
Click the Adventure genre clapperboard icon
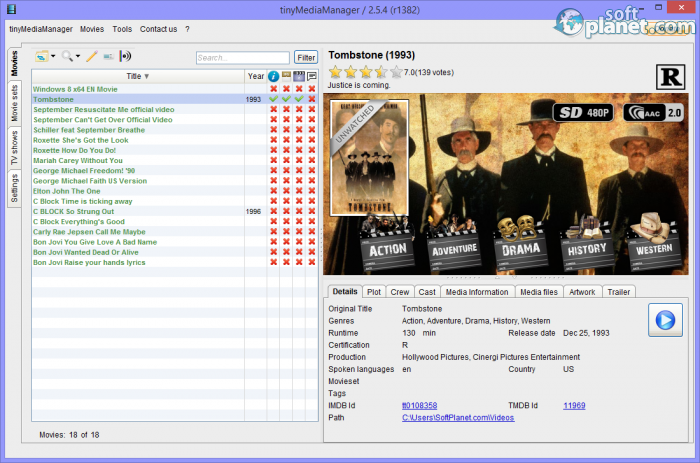coord(454,244)
